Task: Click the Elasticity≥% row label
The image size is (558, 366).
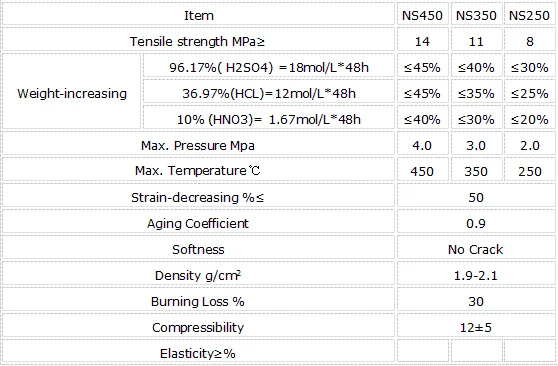Action: (198, 353)
